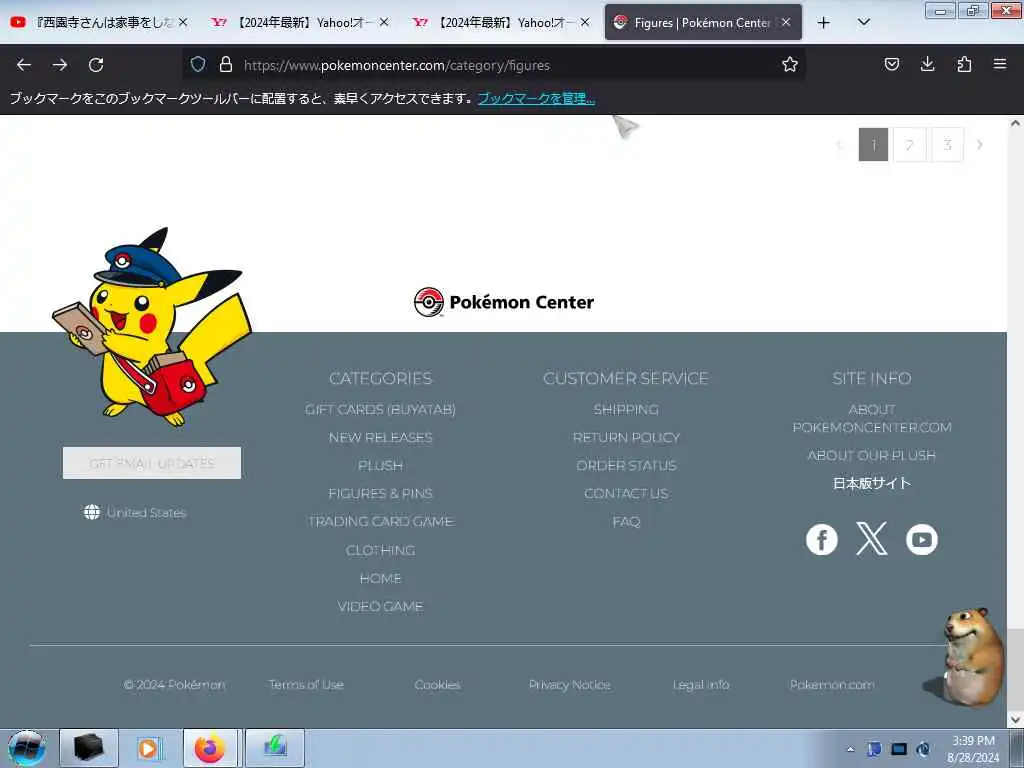The height and width of the screenshot is (768, 1024).
Task: Open the extensions puzzle icon
Action: pyautogui.click(x=964, y=64)
